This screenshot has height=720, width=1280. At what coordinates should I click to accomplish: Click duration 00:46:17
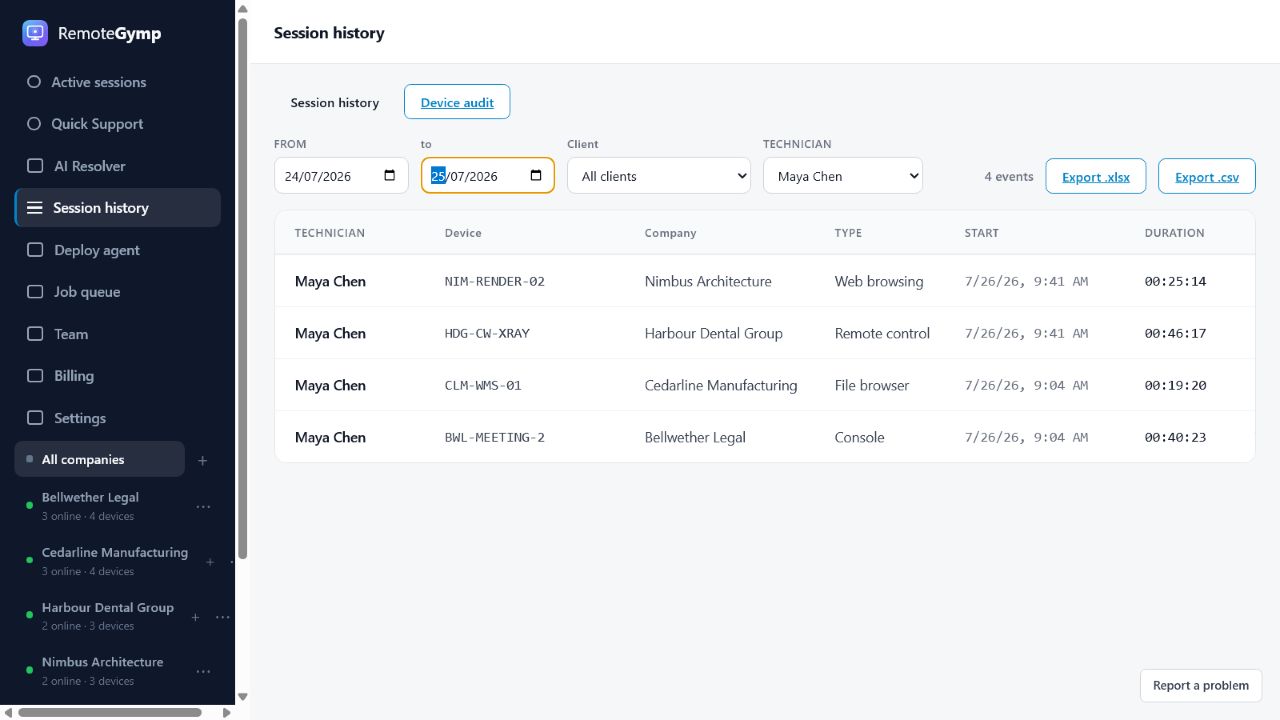(1176, 333)
